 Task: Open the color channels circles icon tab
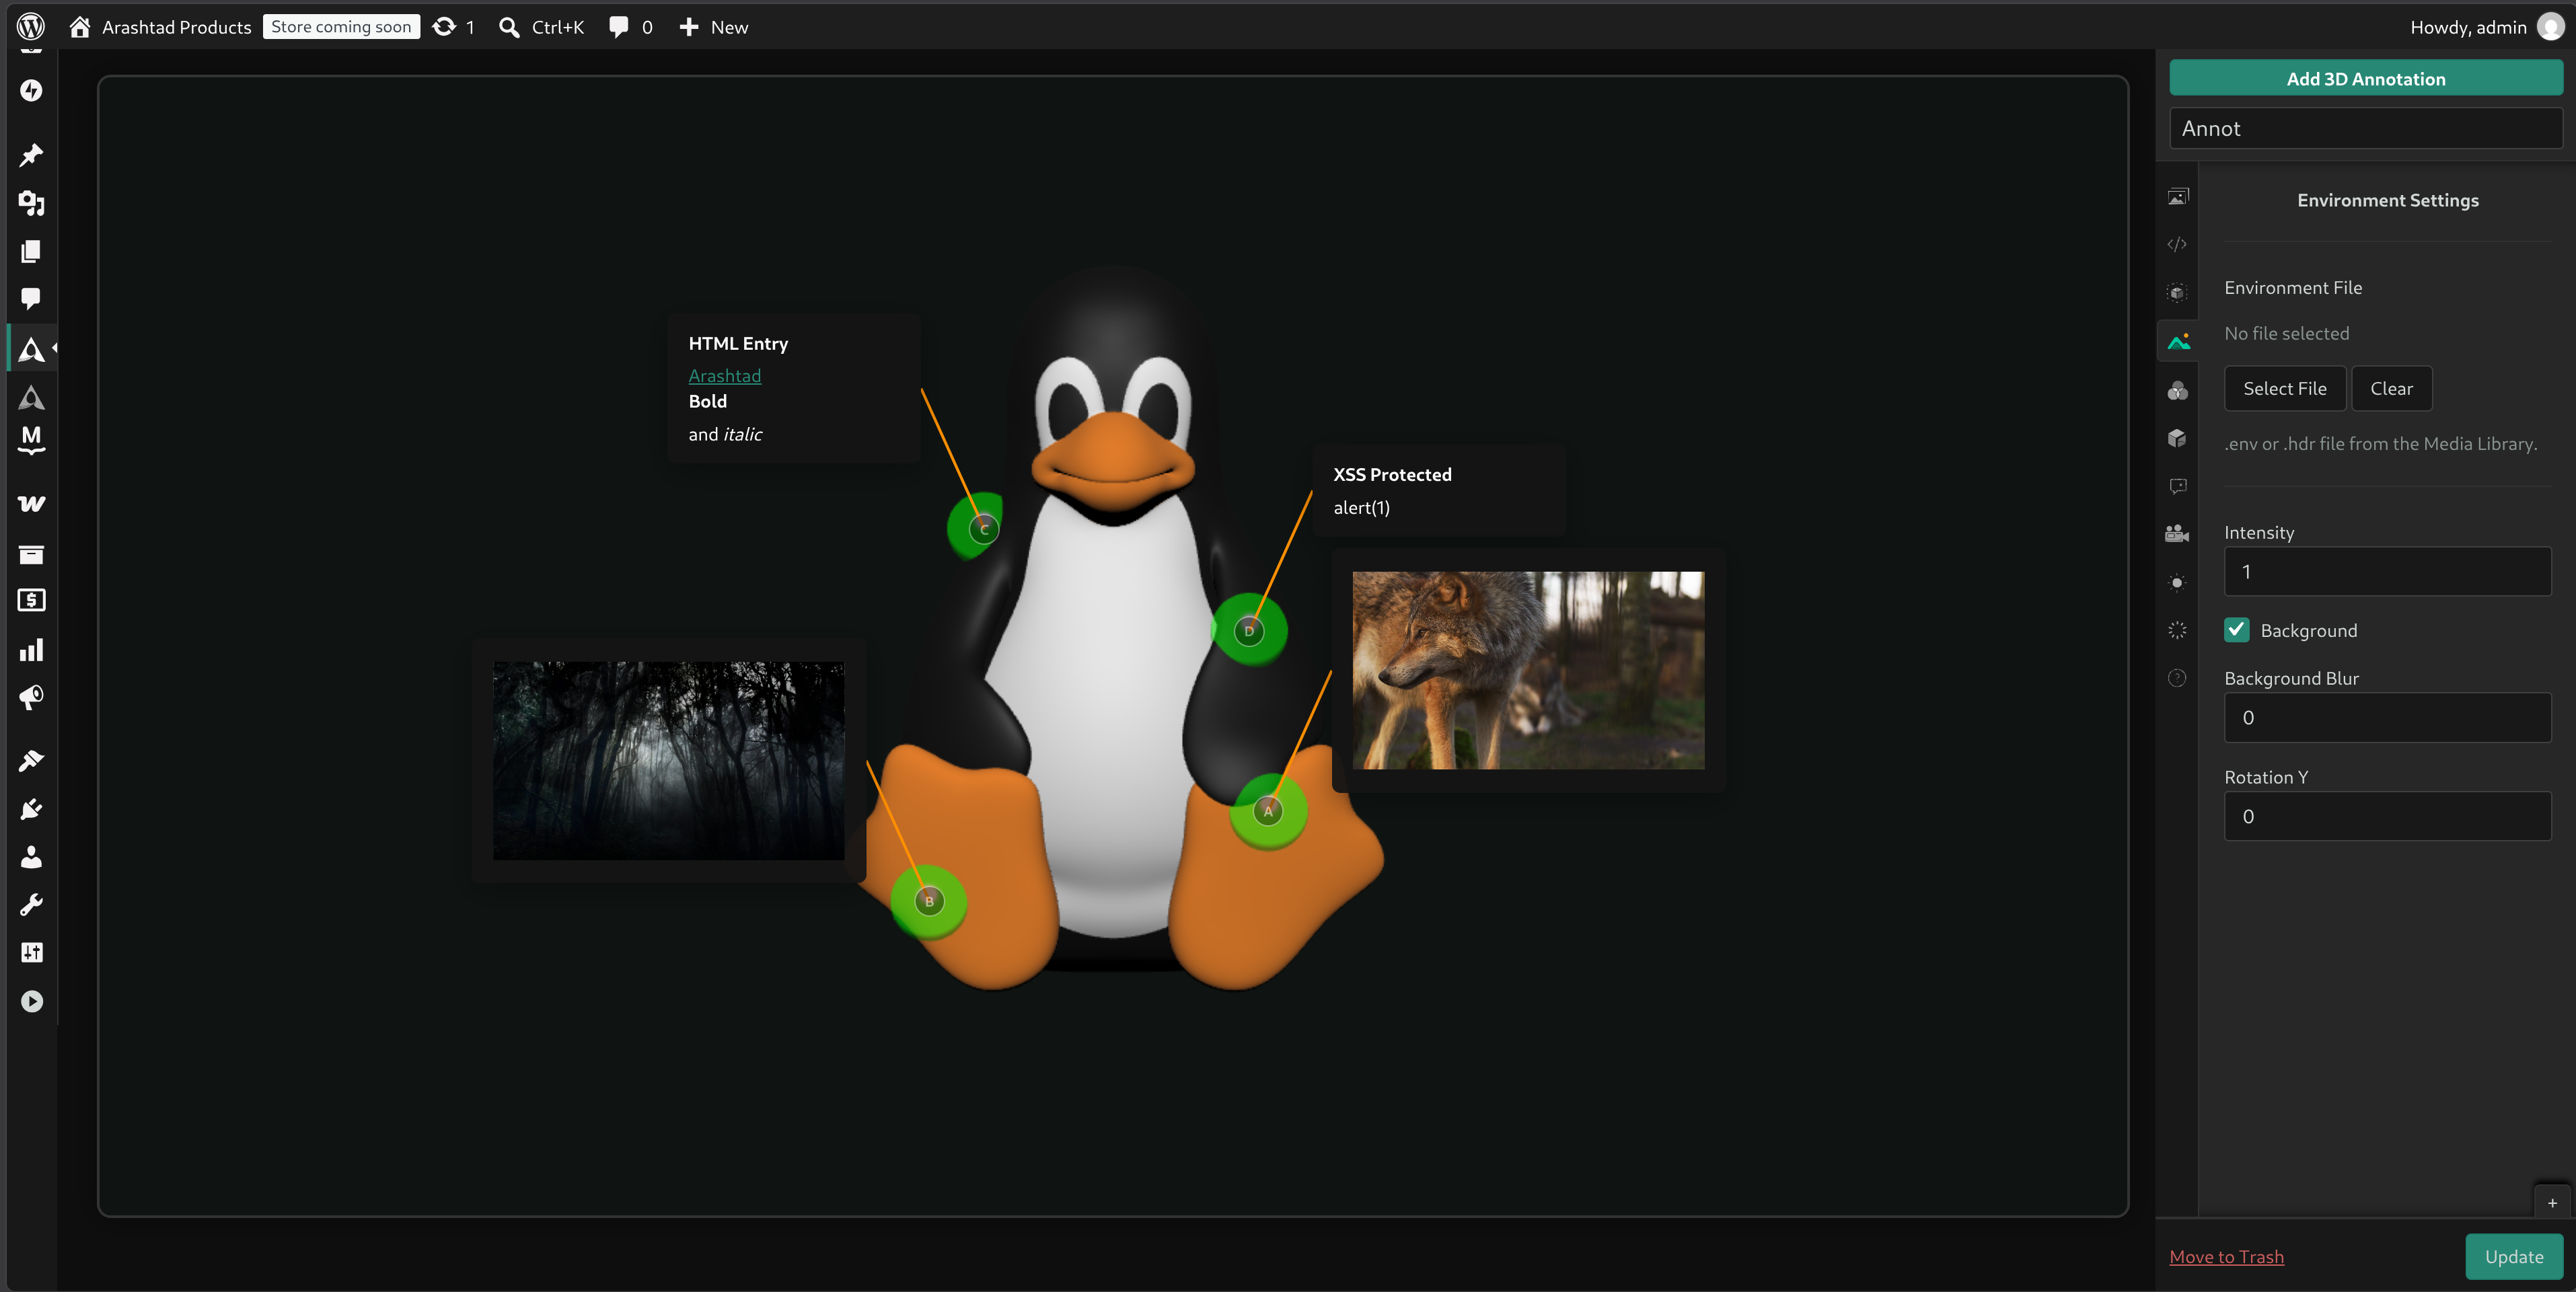(x=2177, y=390)
